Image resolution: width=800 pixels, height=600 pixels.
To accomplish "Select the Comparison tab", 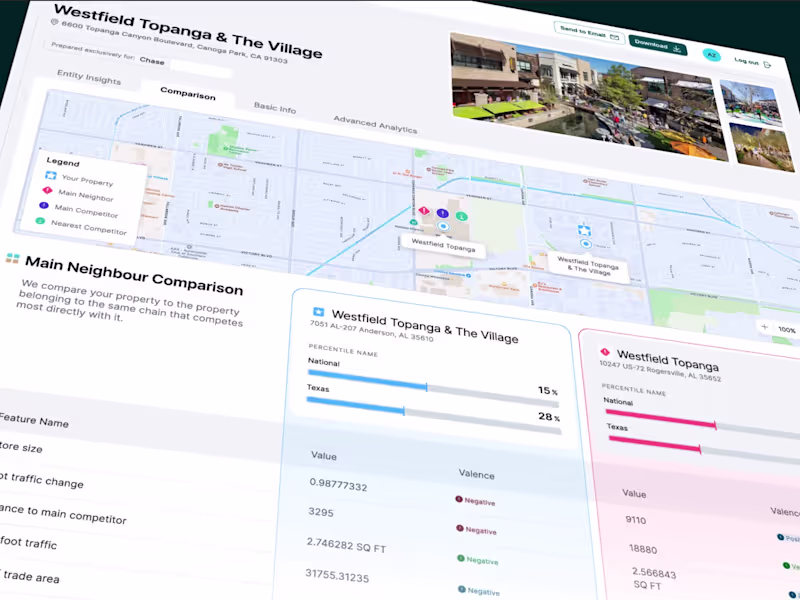I will point(188,93).
